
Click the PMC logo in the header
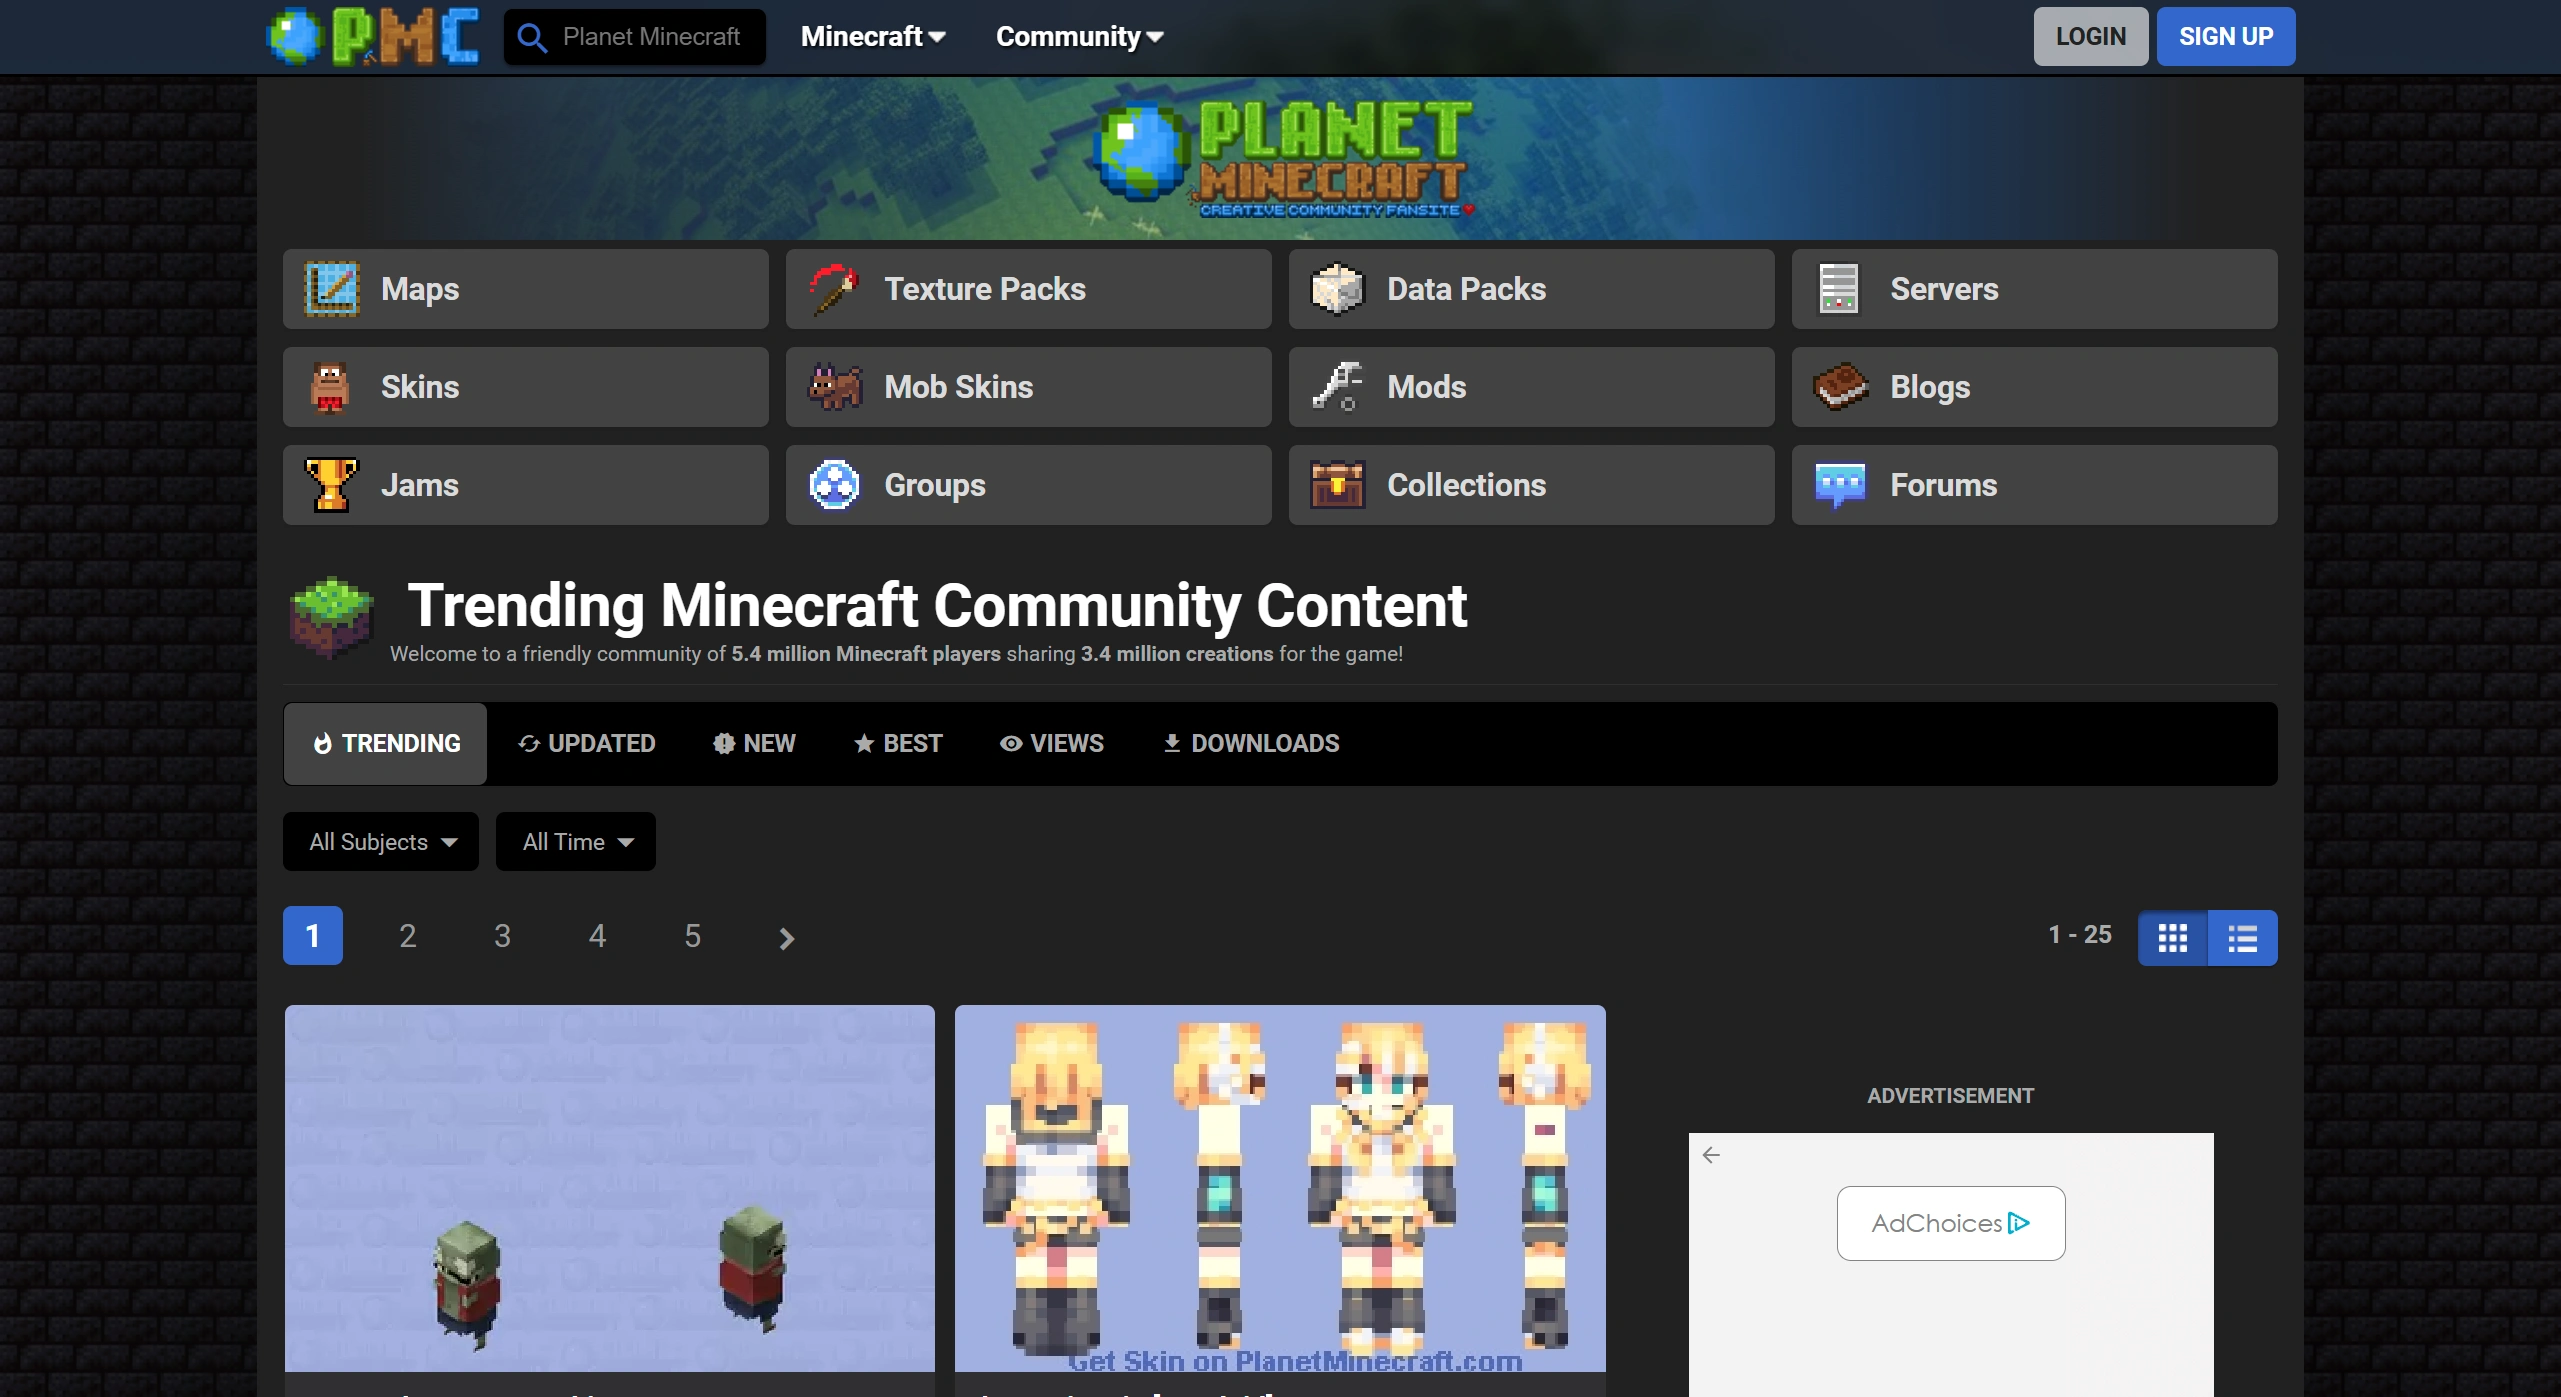click(x=373, y=37)
